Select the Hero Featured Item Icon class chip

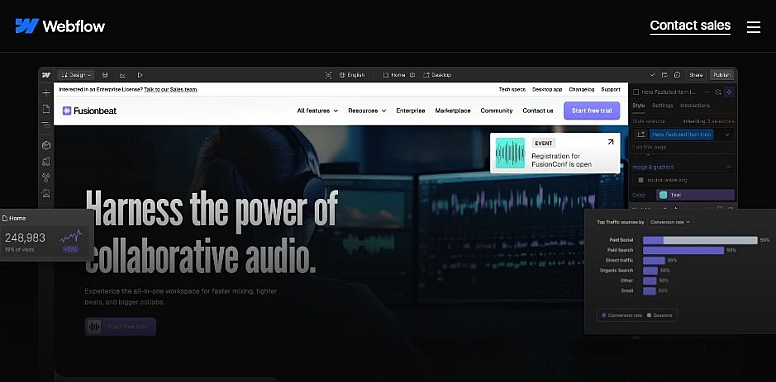click(x=681, y=135)
